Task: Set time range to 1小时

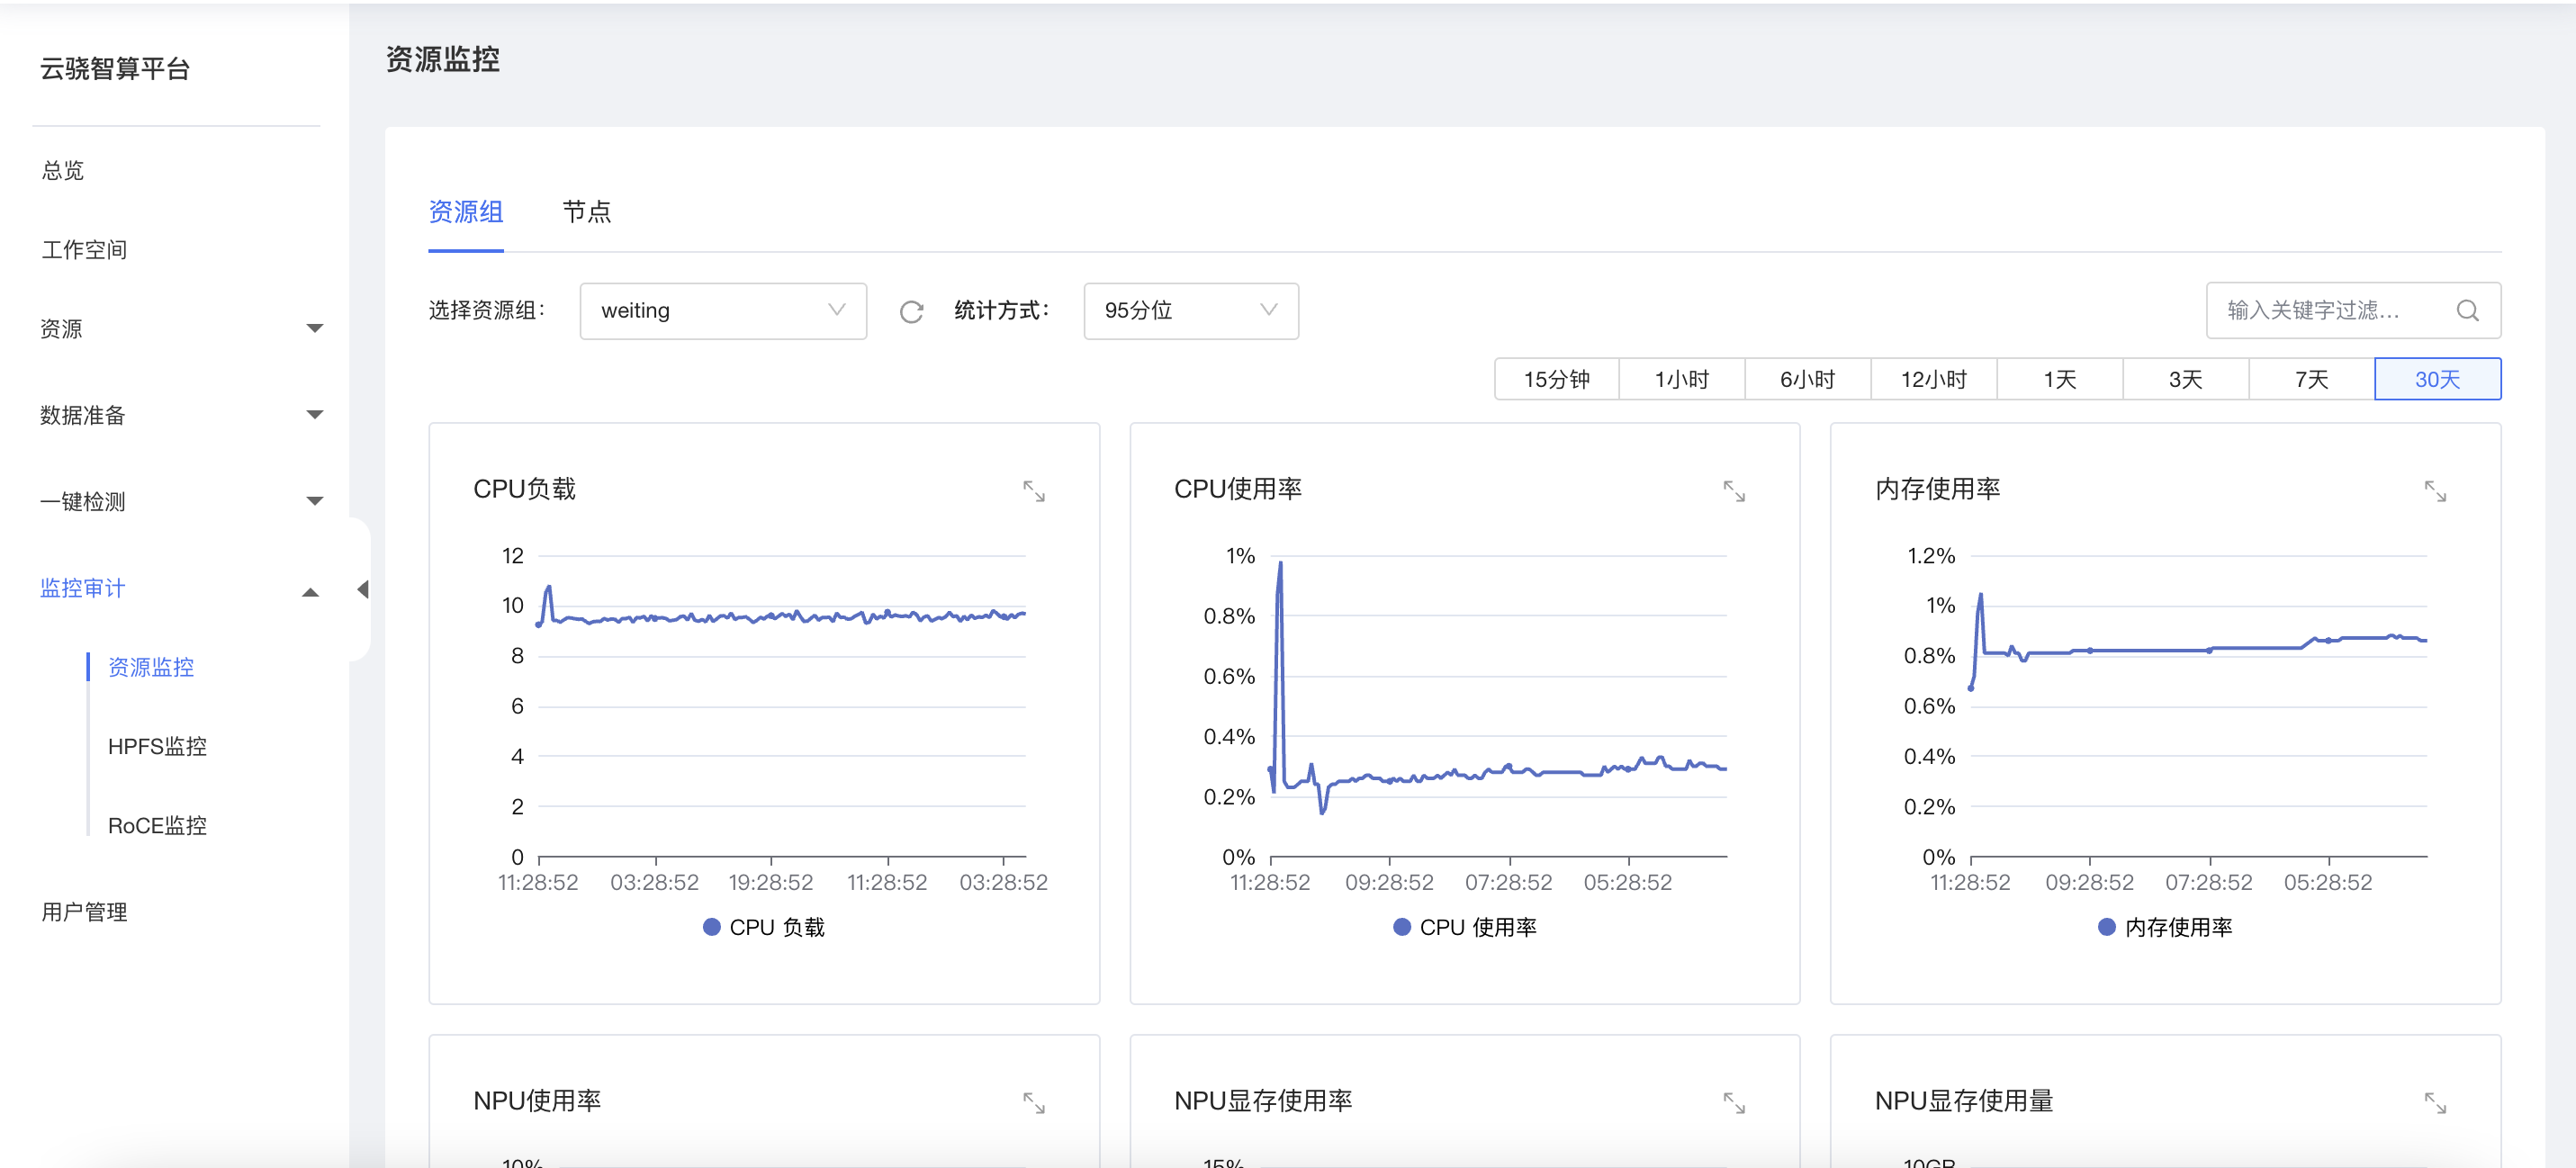Action: click(1682, 380)
